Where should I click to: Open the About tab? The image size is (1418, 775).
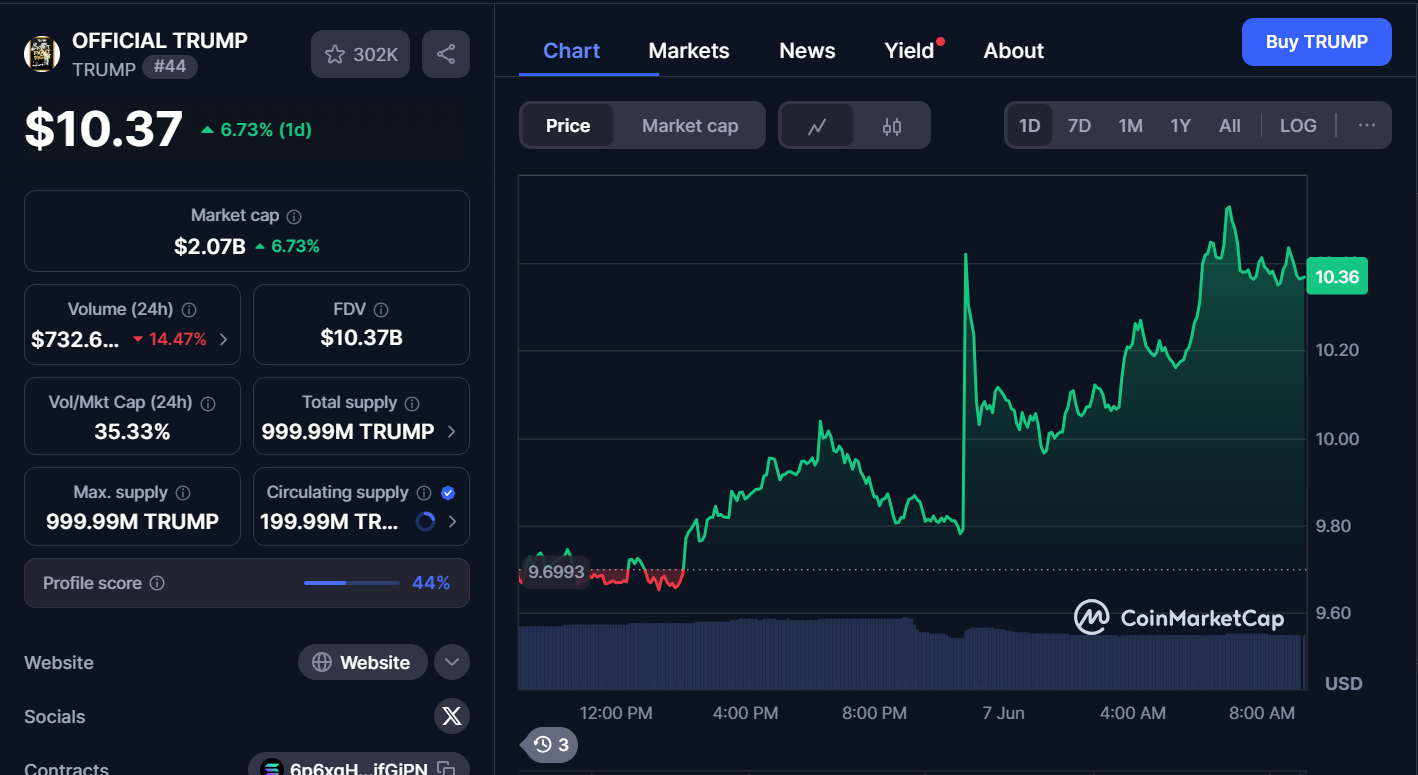point(1014,51)
